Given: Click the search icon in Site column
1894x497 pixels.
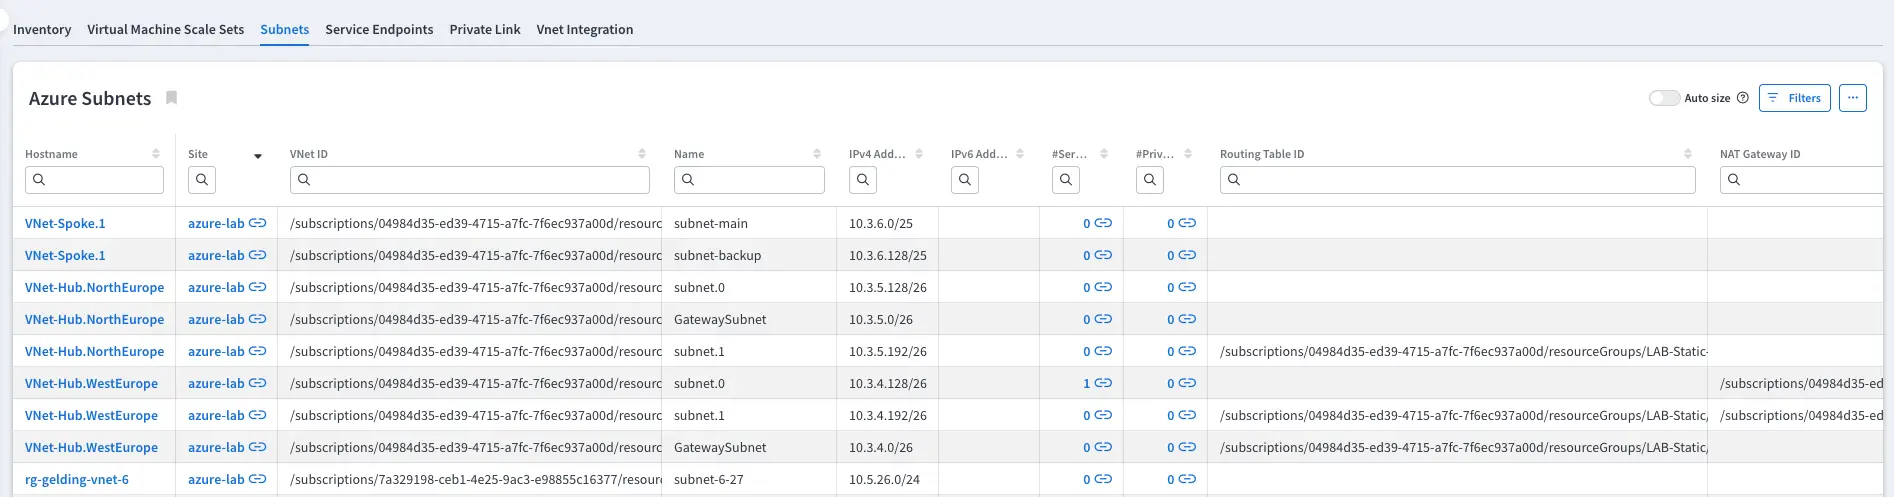Looking at the screenshot, I should click(x=202, y=180).
